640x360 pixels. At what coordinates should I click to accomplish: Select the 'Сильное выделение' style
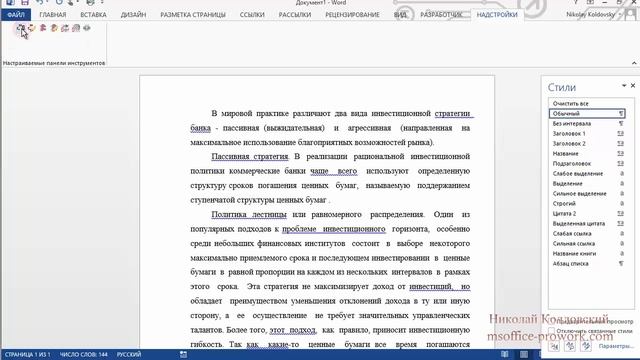click(587, 193)
